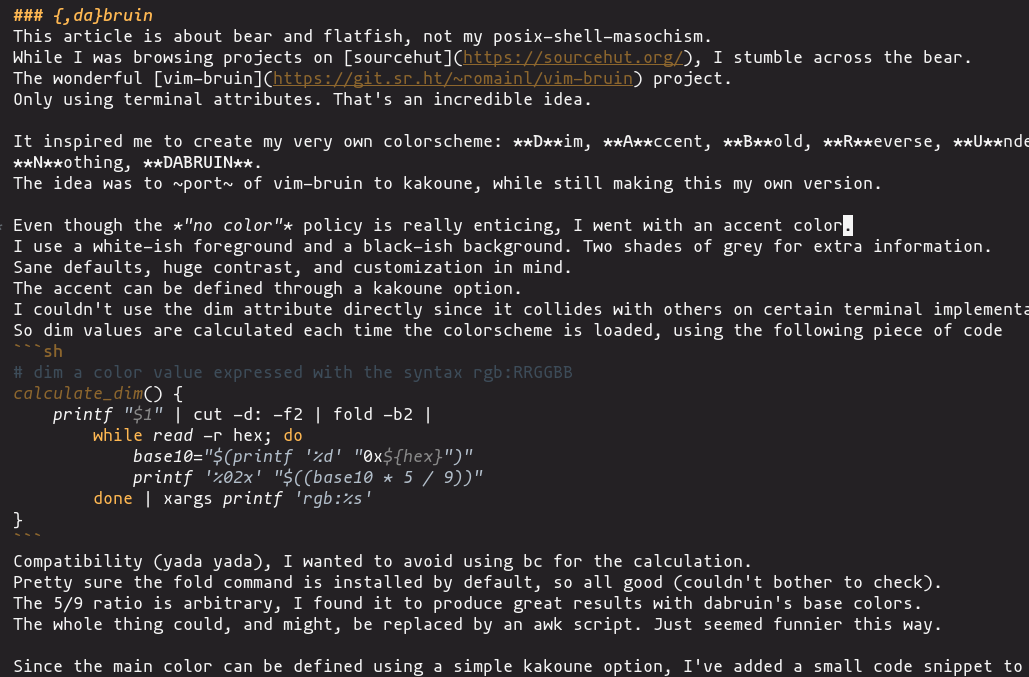
Task: Click the "base10=" variable assignment
Action: tap(166, 456)
